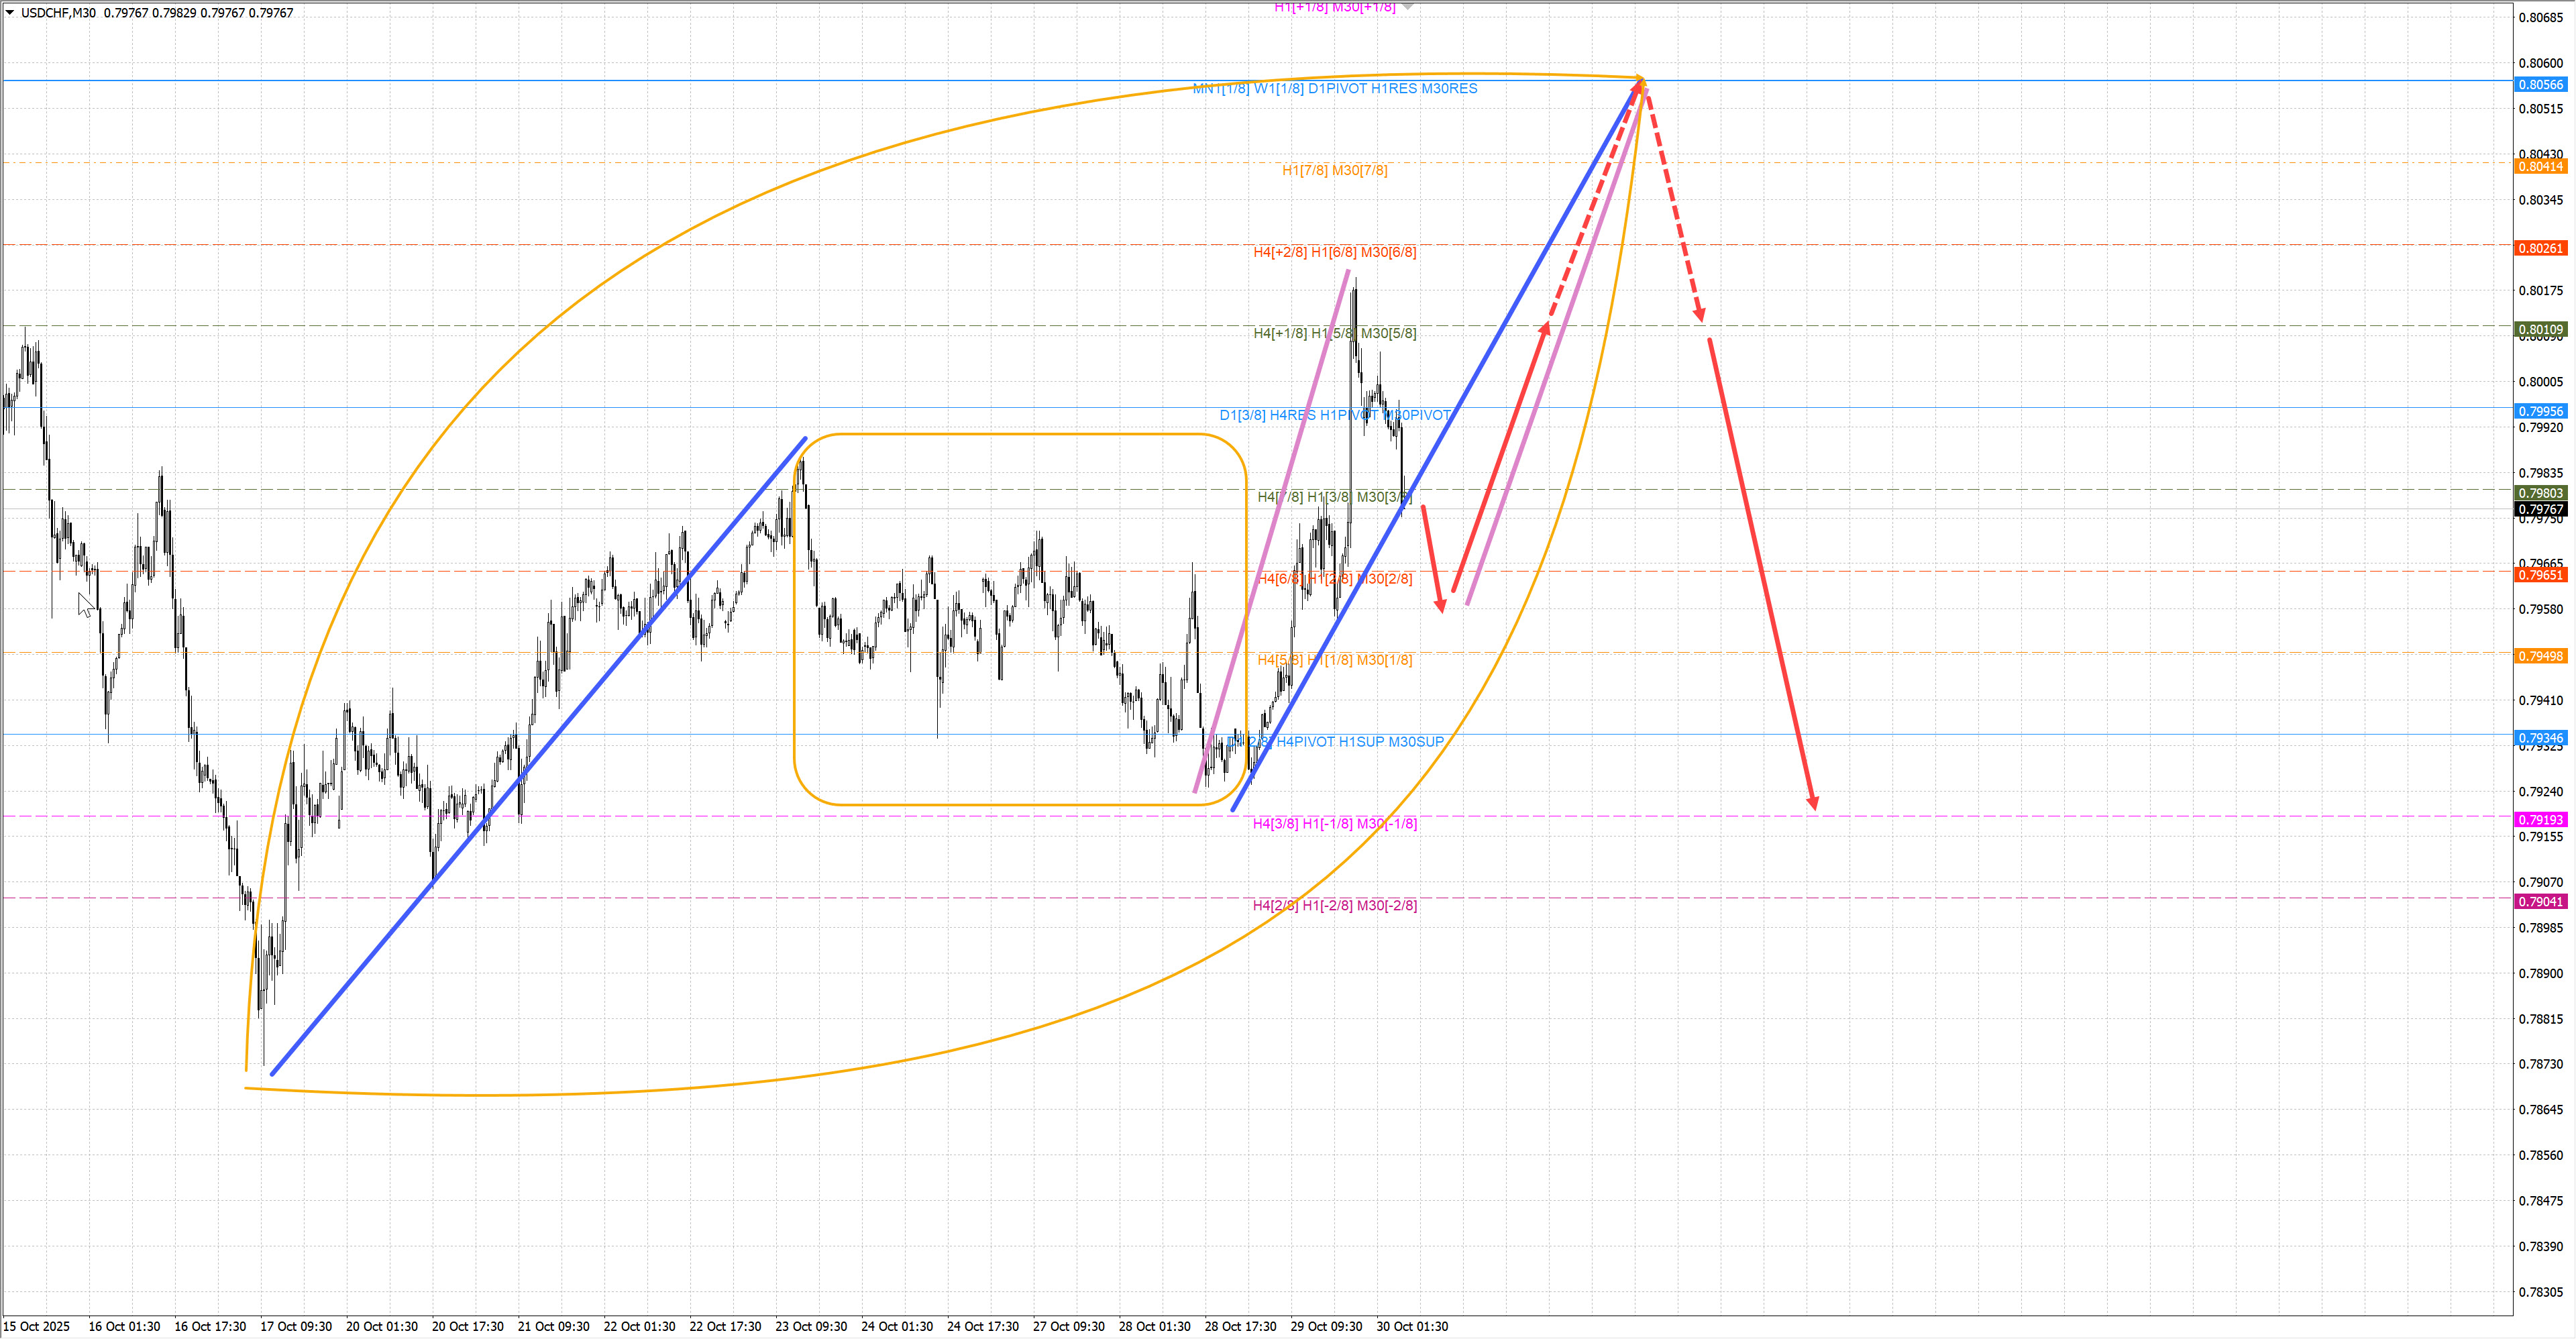This screenshot has height=1339, width=2576.
Task: Select the black 0.79767 current price tag
Action: click(x=2540, y=510)
